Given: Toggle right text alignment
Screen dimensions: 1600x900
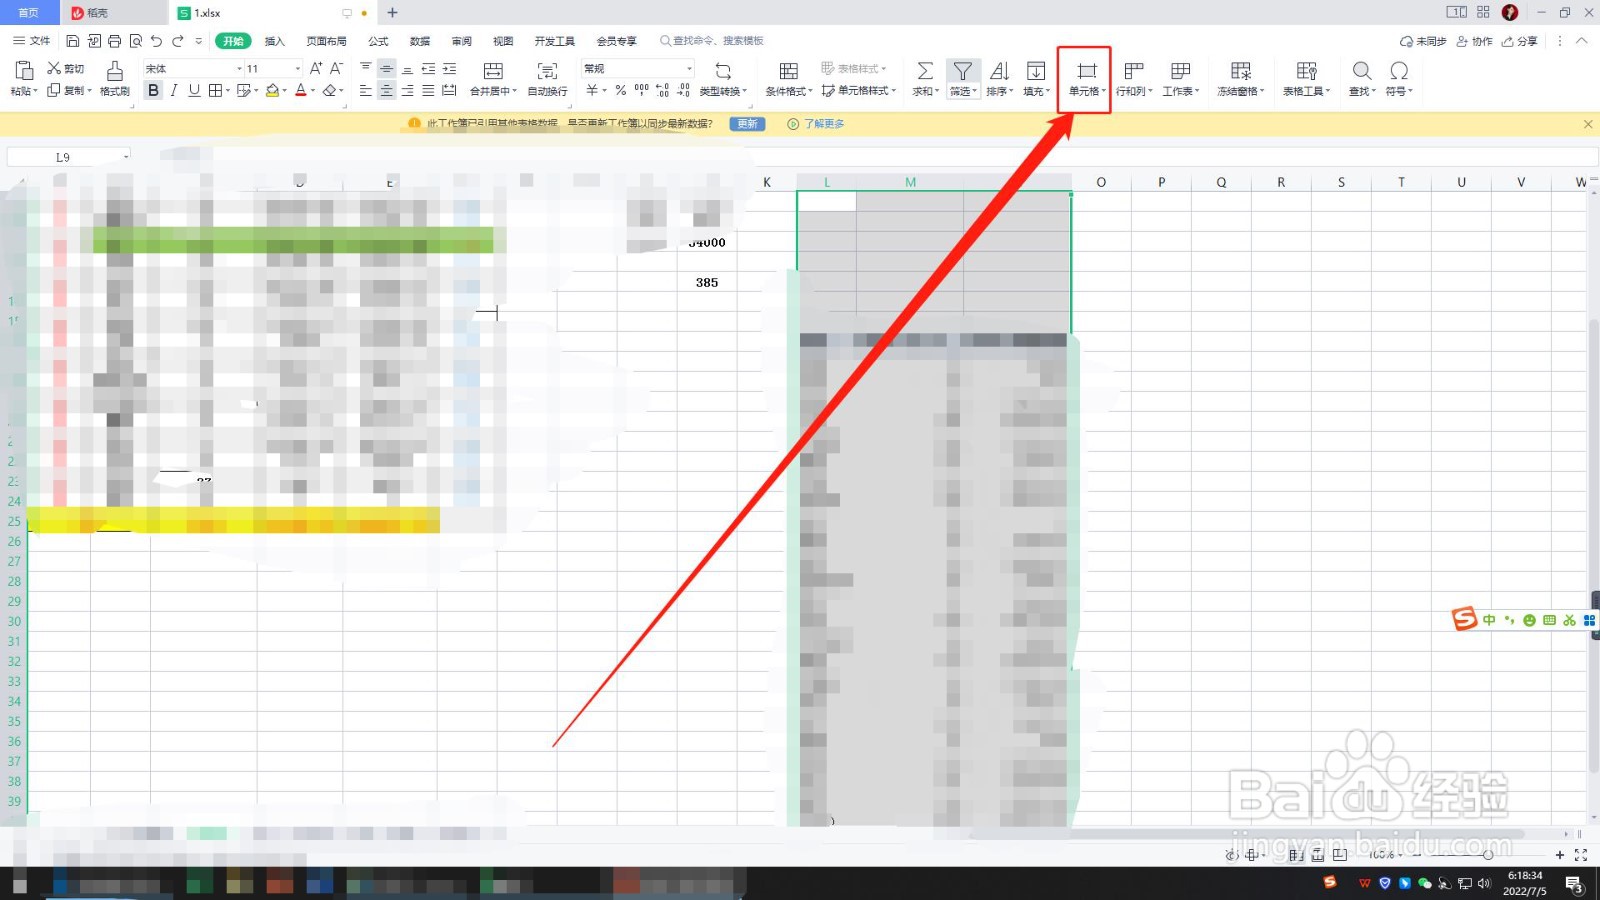Looking at the screenshot, I should coord(407,90).
